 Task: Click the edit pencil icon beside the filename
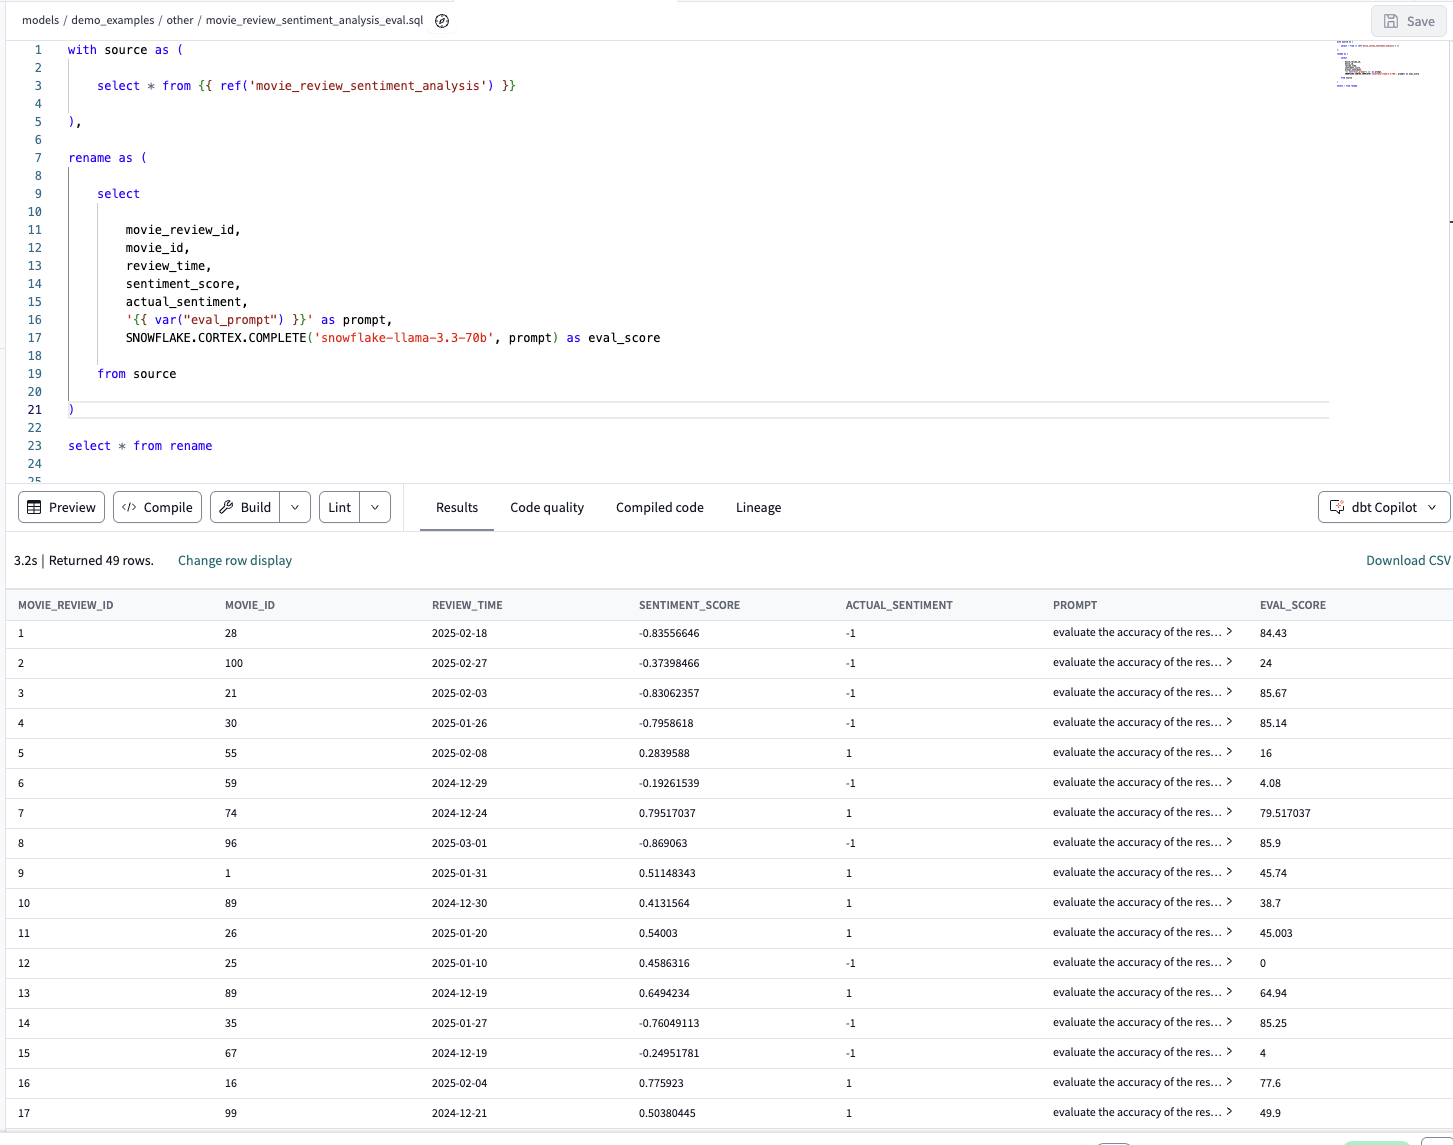point(441,20)
